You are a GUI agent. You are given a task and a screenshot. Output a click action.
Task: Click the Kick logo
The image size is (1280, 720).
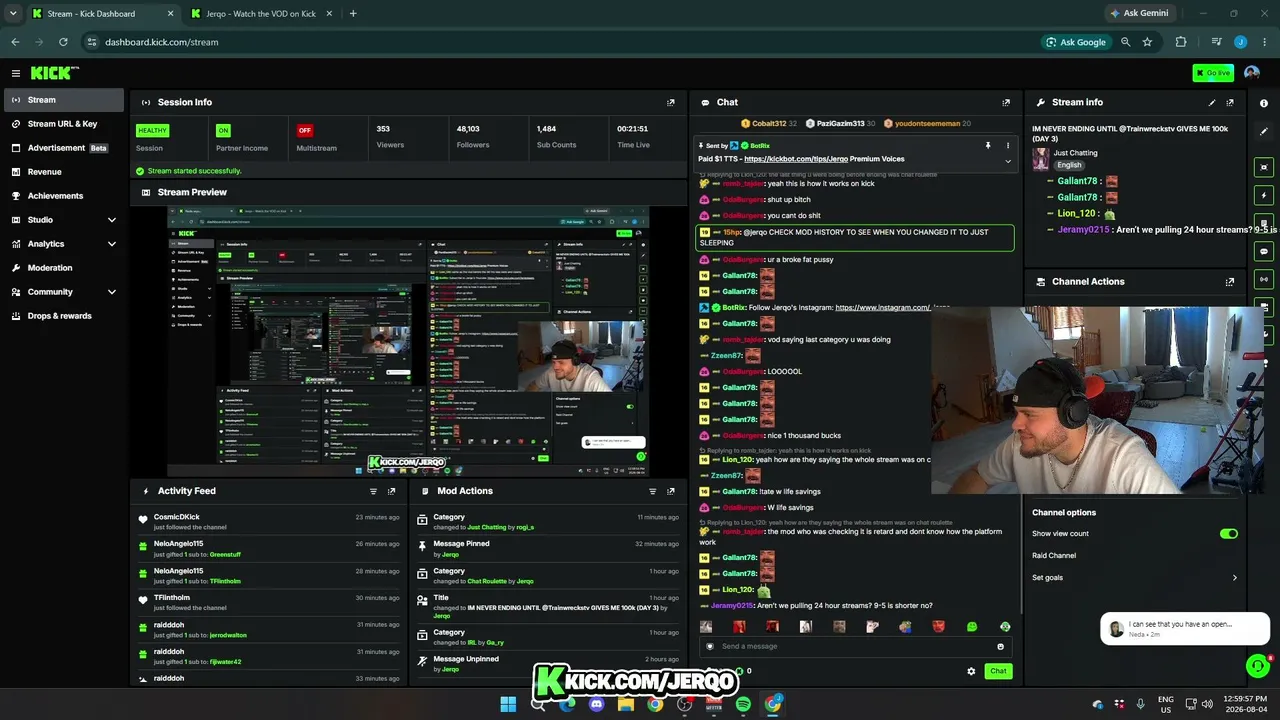click(54, 73)
